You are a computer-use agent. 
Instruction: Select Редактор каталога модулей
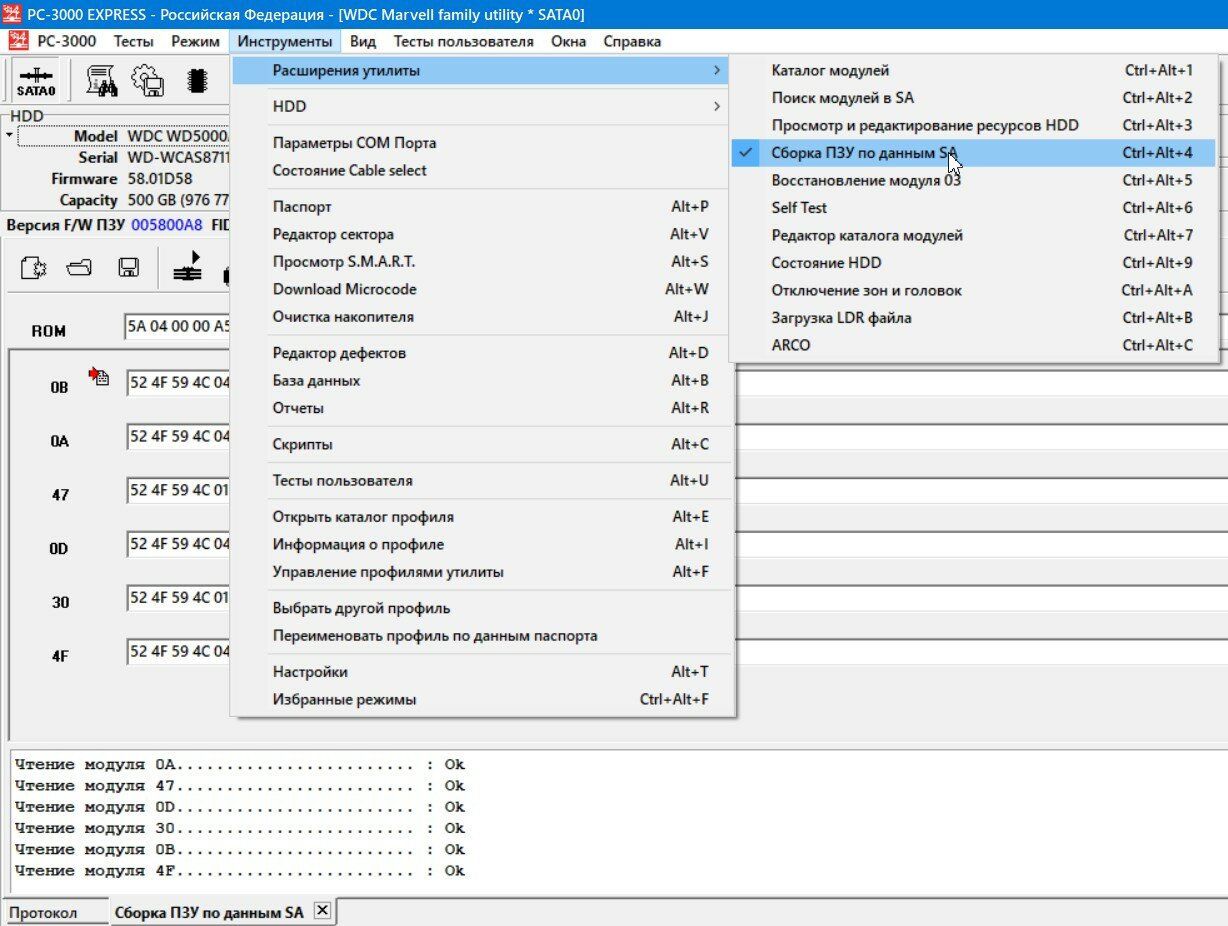click(973, 235)
